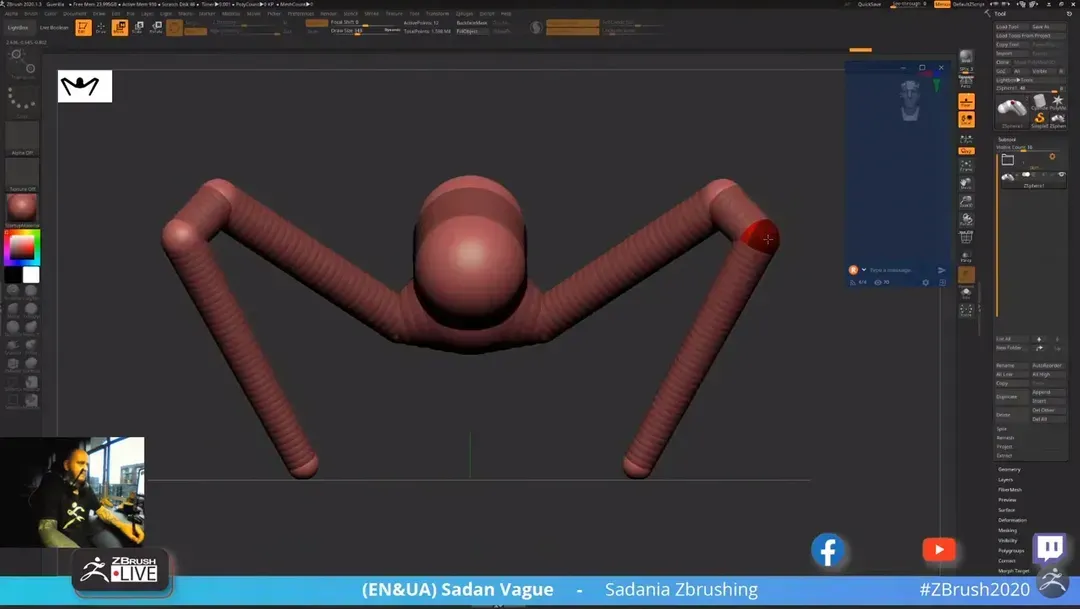Toggle ZSphere1 subtool eye visibility
This screenshot has height=609, width=1080.
coord(1061,175)
